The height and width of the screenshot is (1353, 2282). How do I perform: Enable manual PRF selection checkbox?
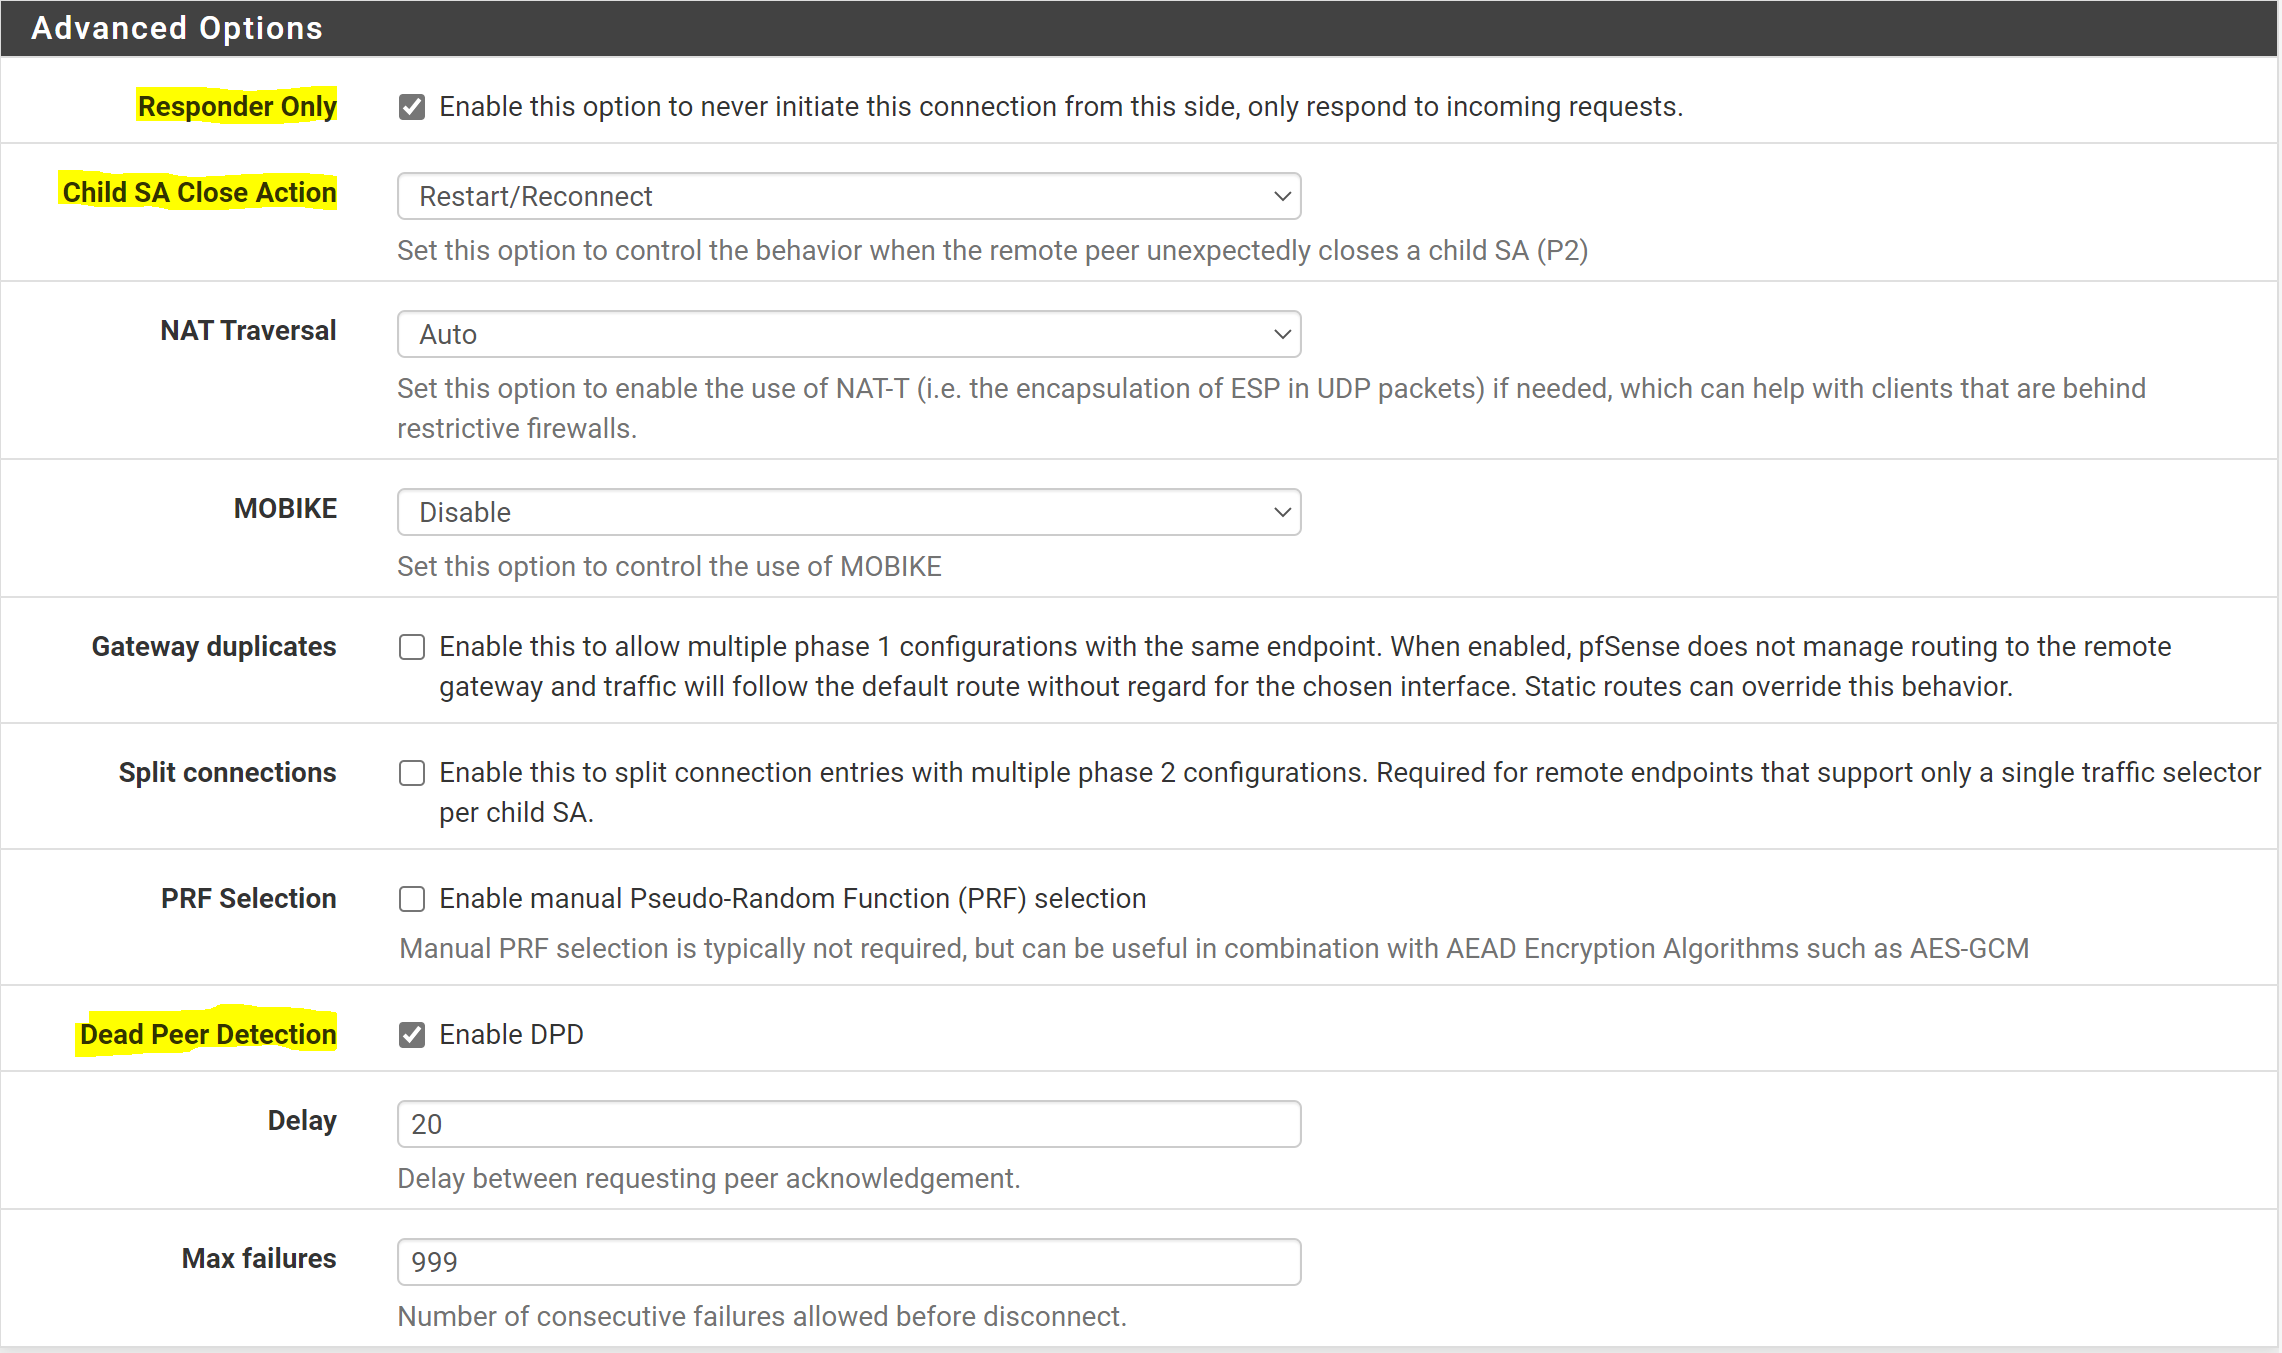point(412,899)
